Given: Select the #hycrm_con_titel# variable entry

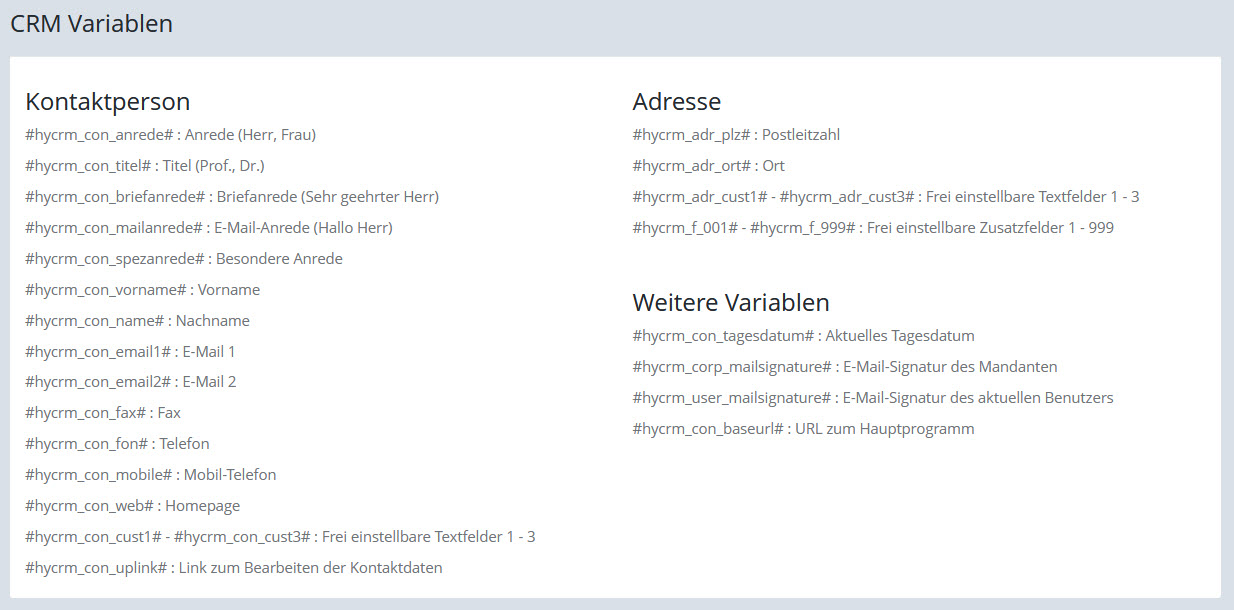Looking at the screenshot, I should click(x=144, y=166).
